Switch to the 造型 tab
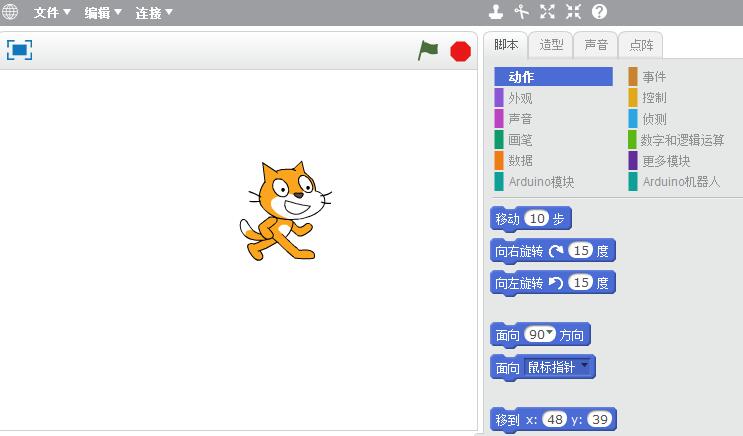 coord(551,45)
